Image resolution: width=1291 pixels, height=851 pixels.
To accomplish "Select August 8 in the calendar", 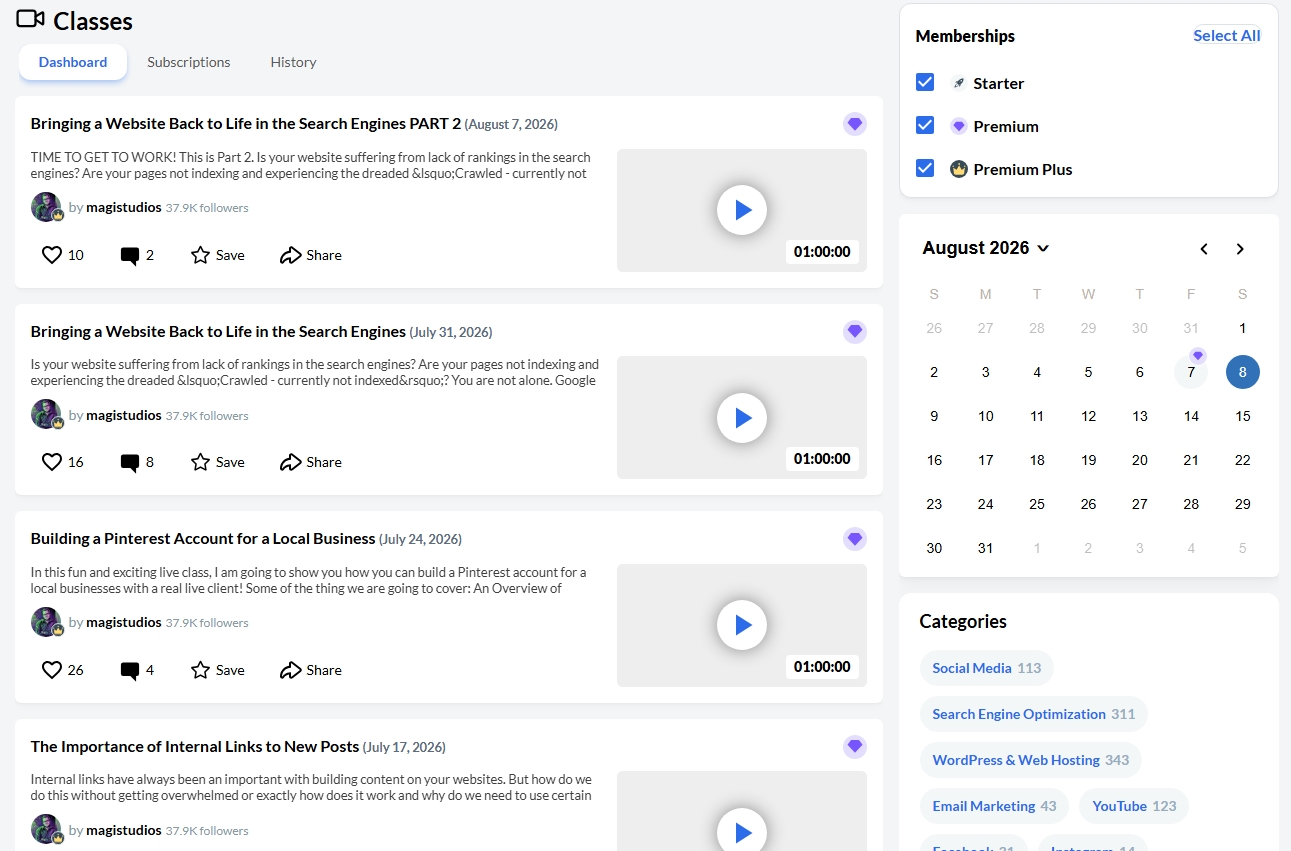I will tap(1243, 372).
